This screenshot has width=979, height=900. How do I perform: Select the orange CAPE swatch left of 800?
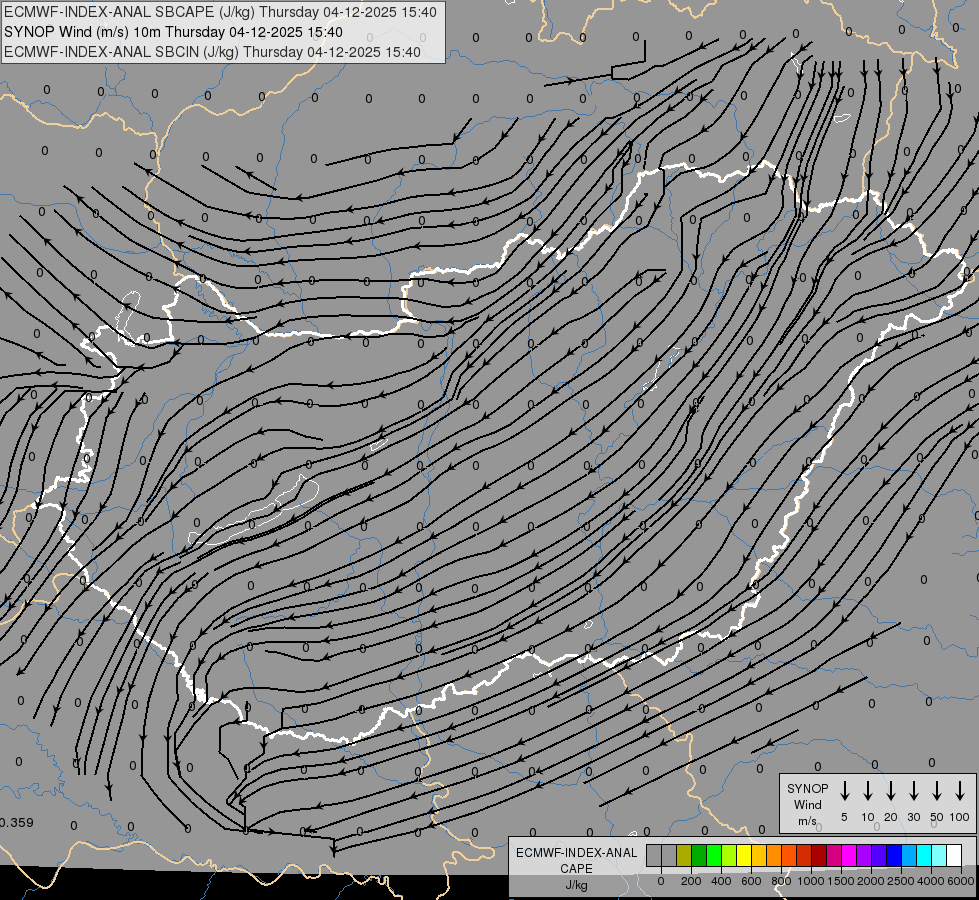[774, 855]
